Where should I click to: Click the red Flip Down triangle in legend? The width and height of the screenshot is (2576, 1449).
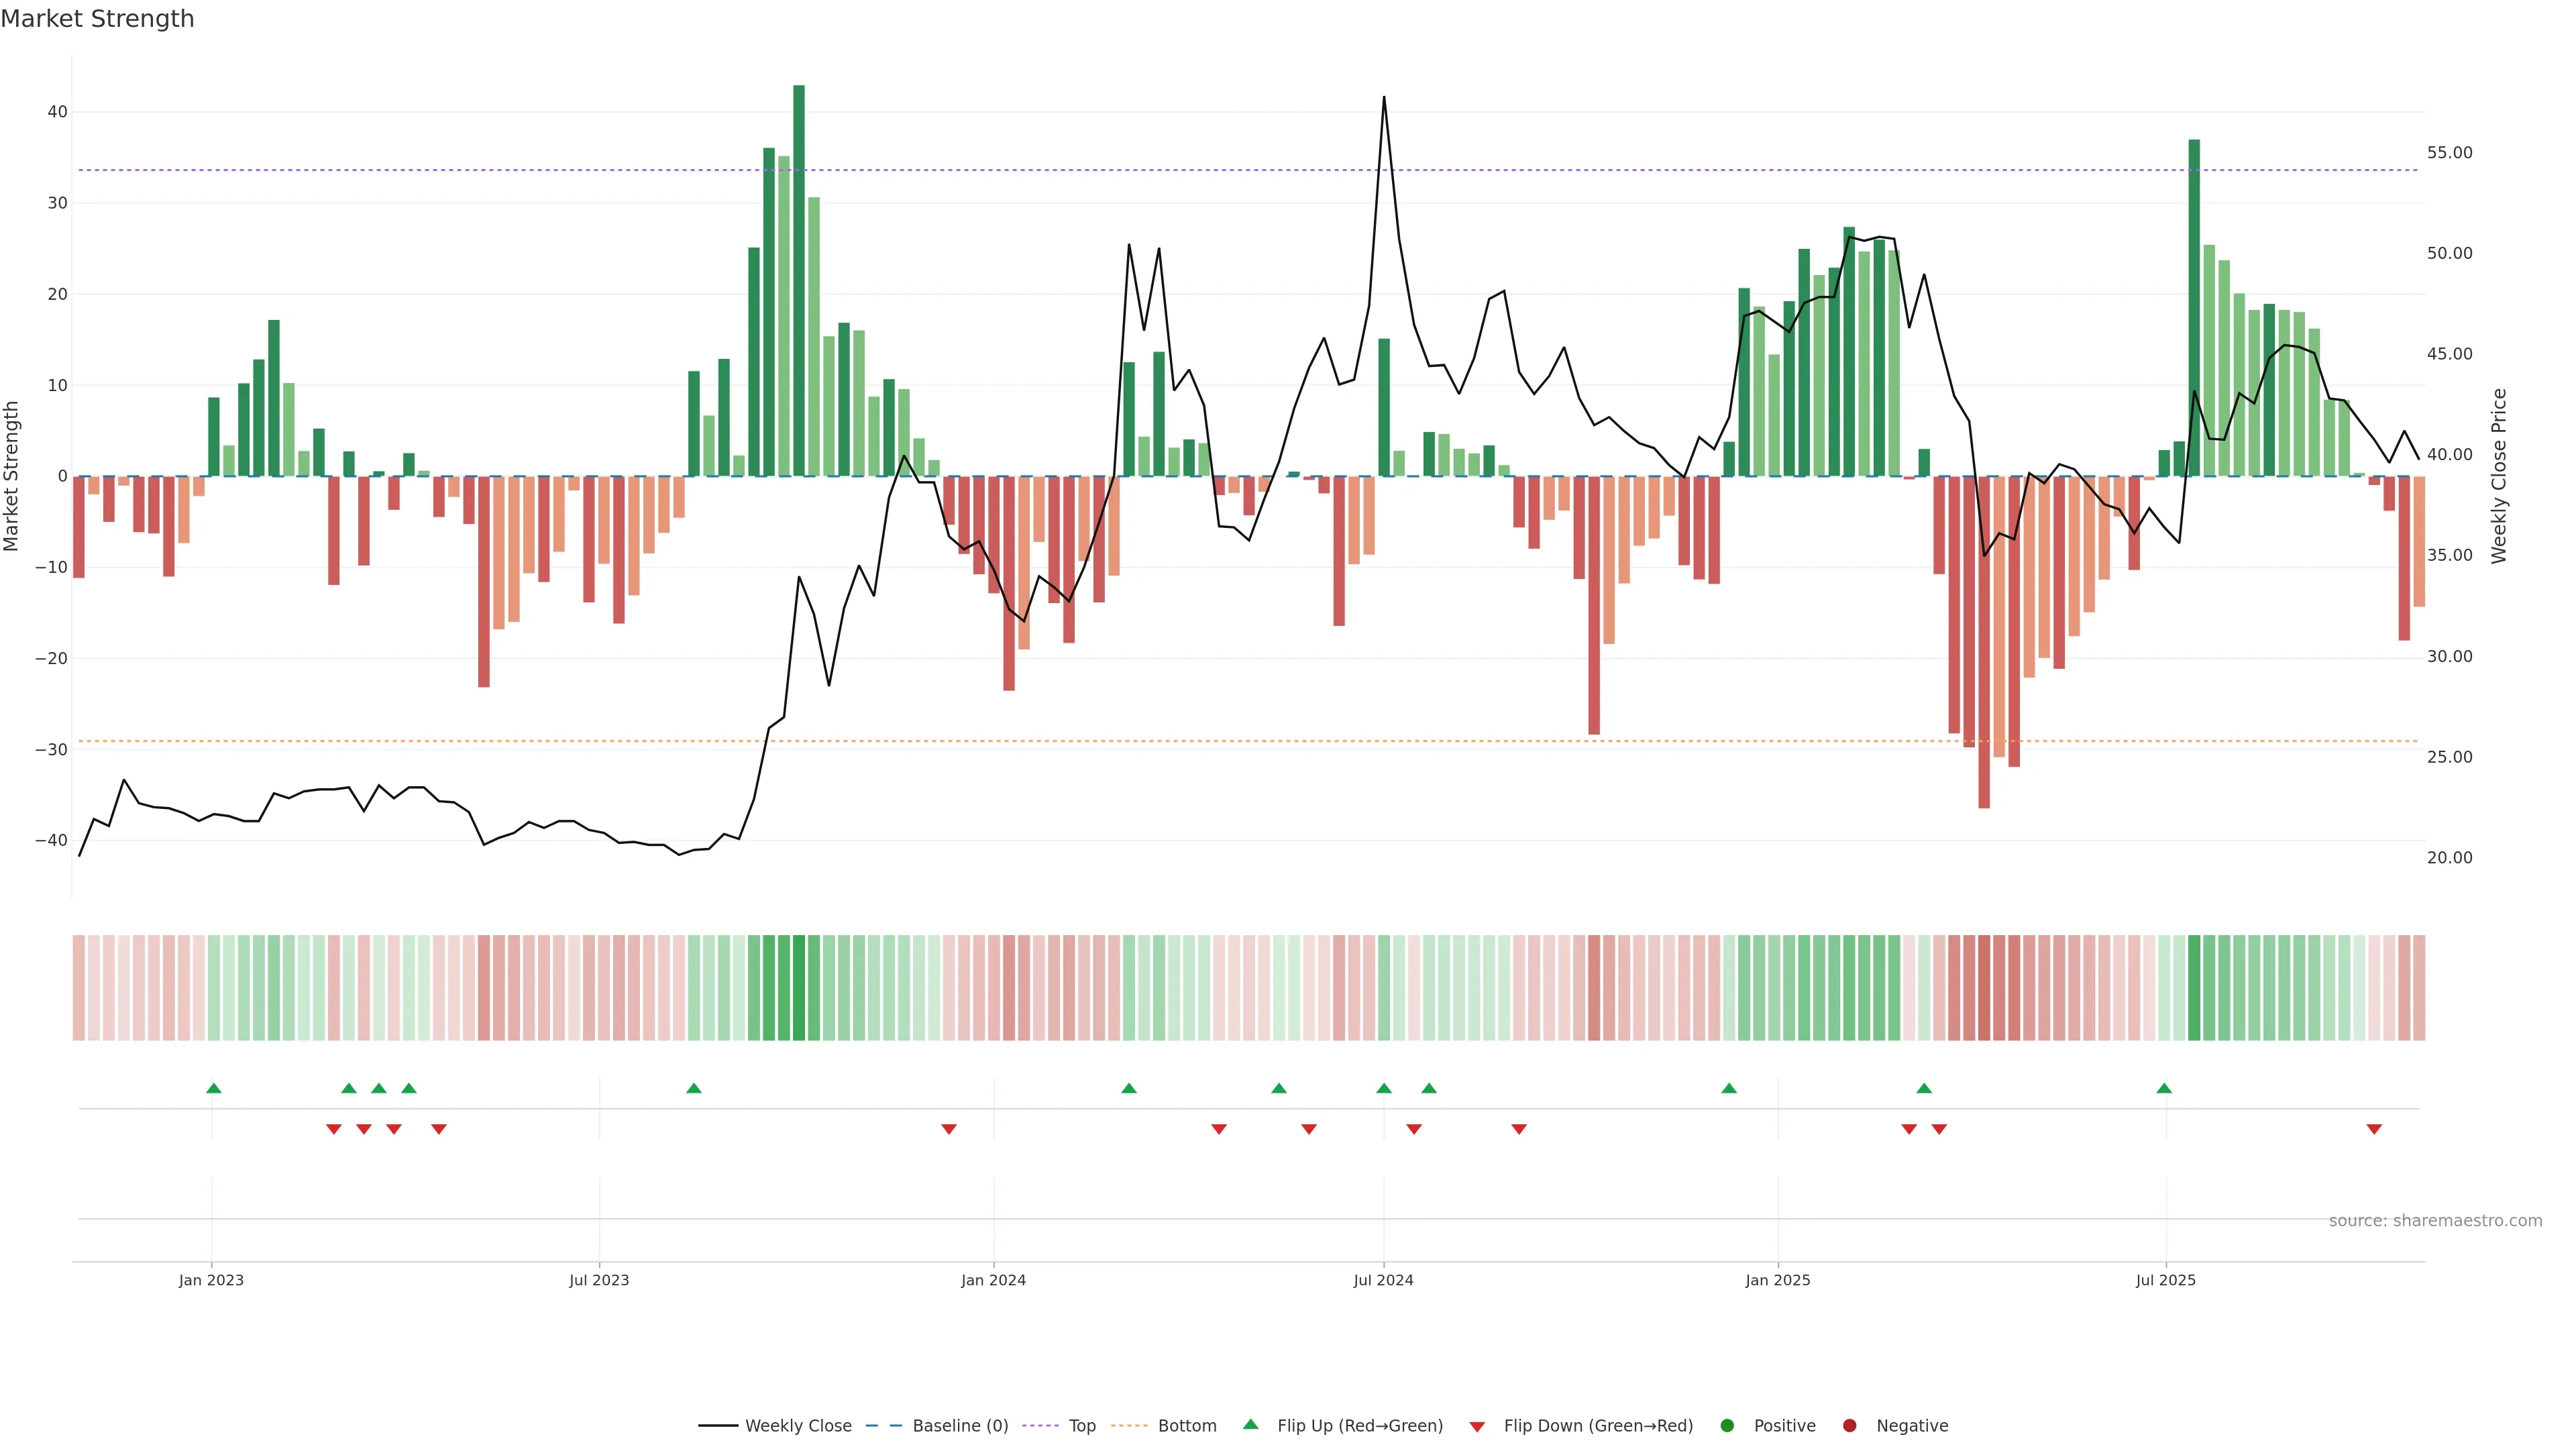point(1477,1426)
